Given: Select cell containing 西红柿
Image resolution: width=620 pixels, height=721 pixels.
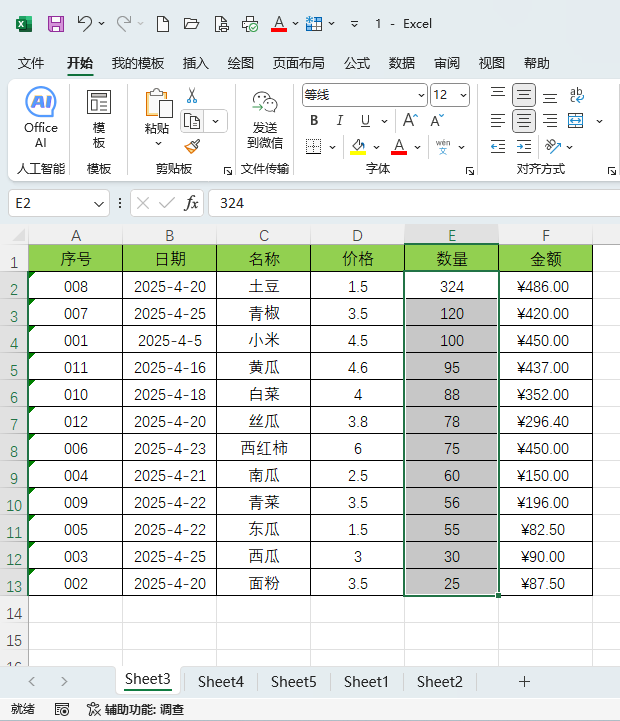Looking at the screenshot, I should coord(264,448).
